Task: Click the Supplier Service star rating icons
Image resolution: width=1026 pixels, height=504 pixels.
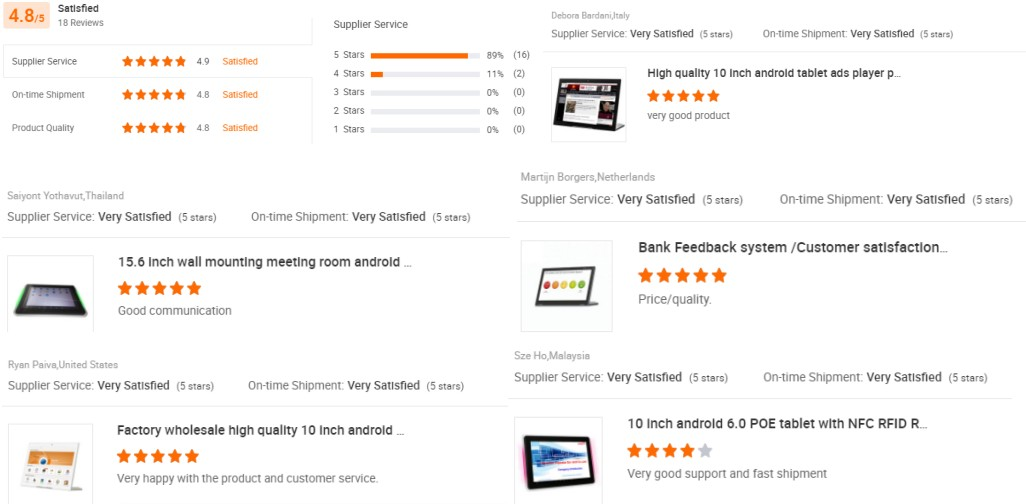Action: (x=154, y=61)
